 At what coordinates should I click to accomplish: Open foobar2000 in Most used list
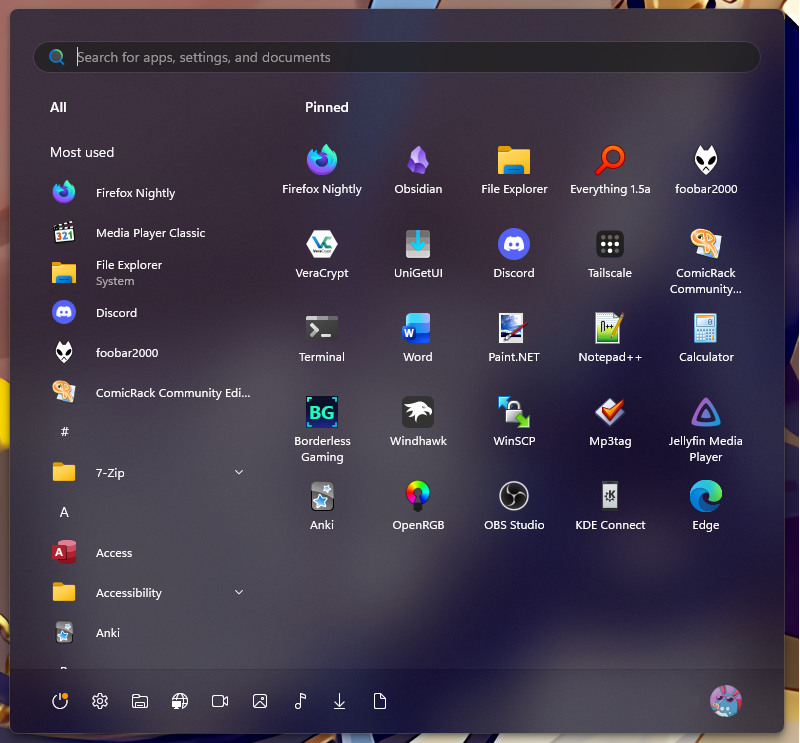tap(149, 353)
